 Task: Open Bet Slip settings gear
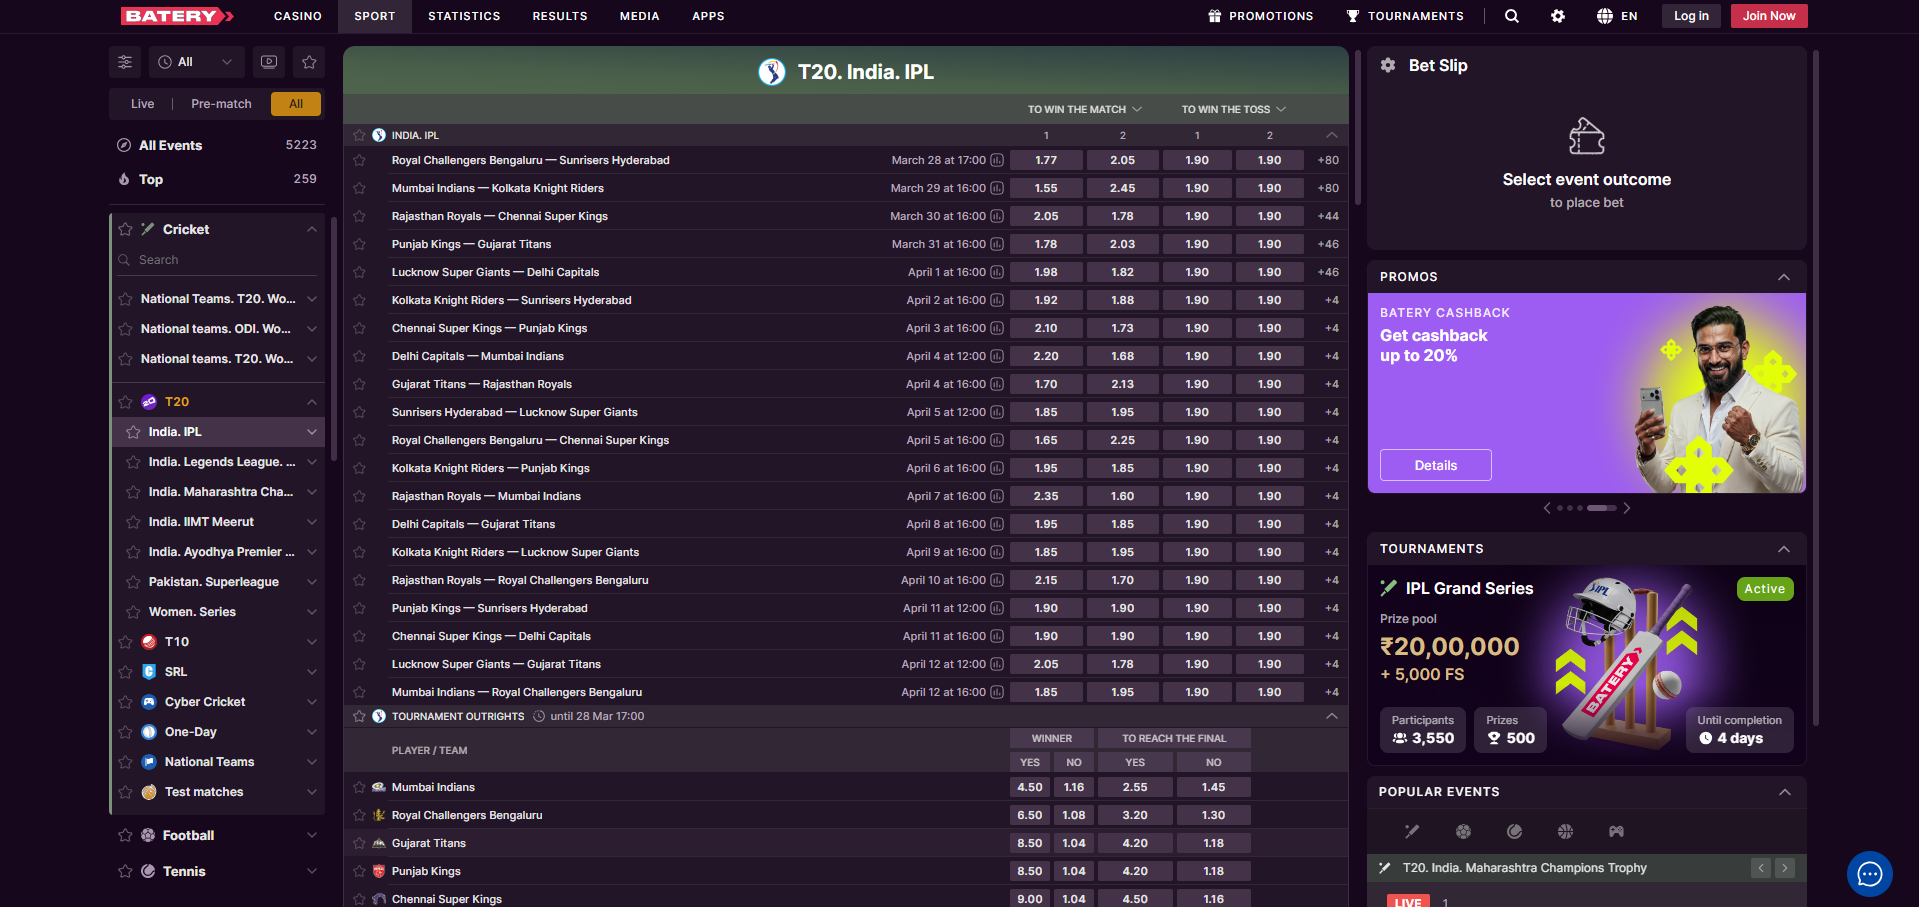pos(1388,65)
